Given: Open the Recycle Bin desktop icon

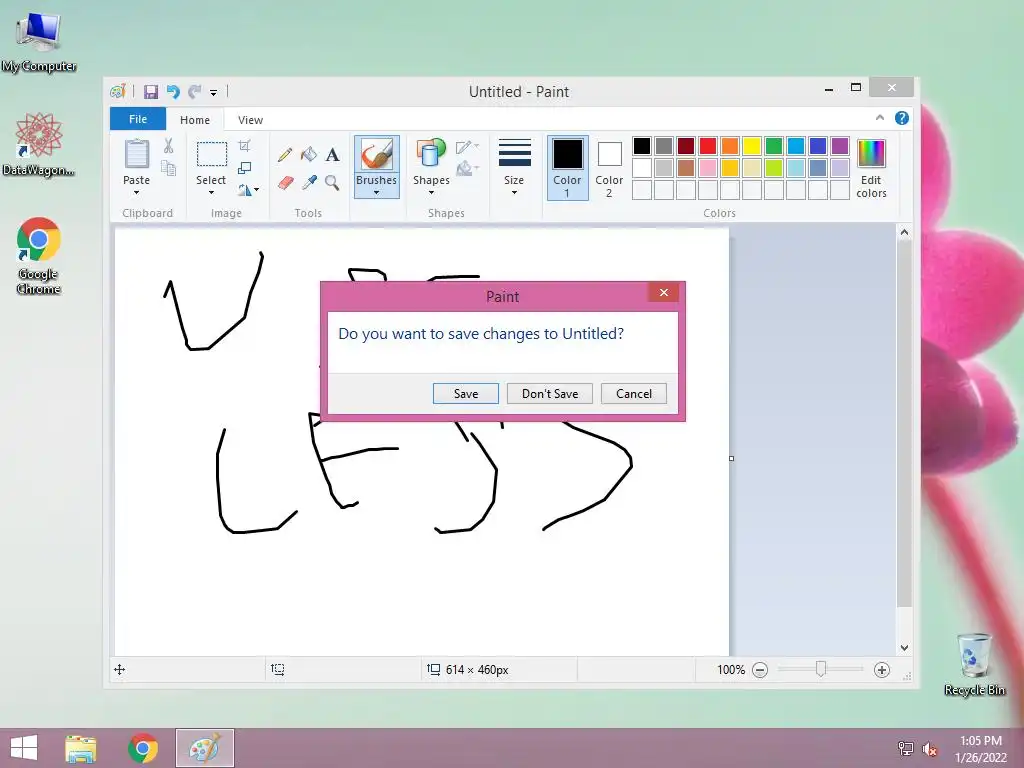Looking at the screenshot, I should [974, 664].
